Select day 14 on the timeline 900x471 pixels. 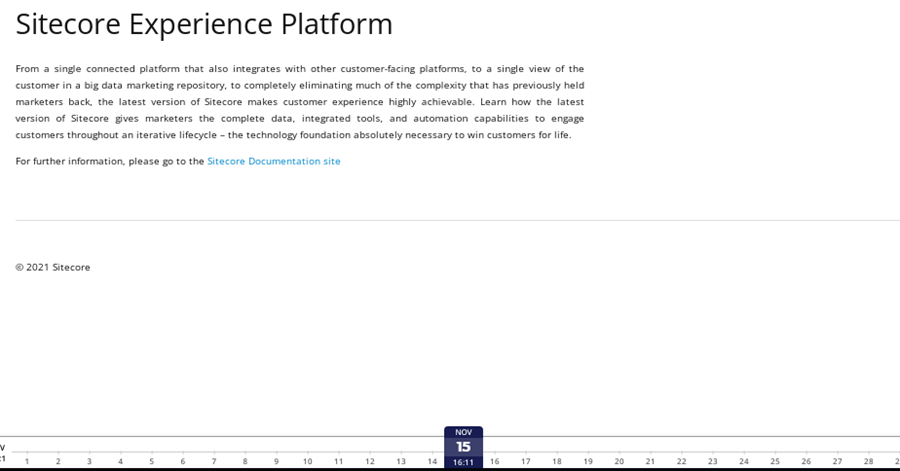coord(432,461)
